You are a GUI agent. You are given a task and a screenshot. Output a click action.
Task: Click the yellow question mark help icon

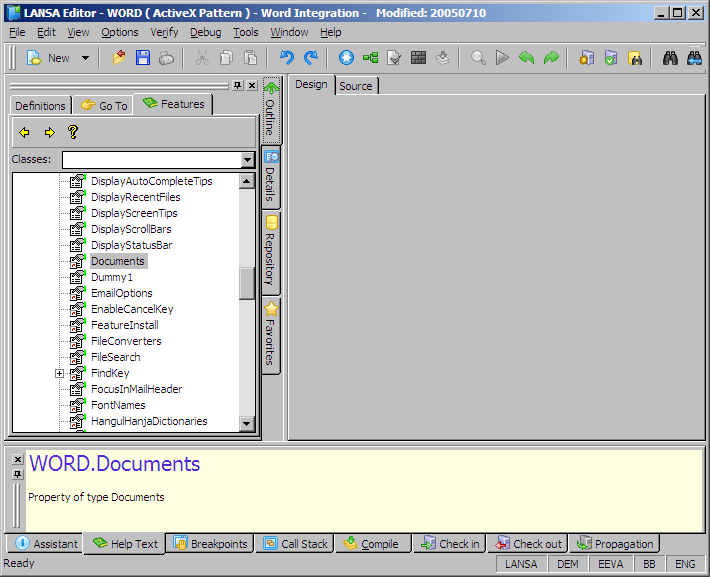pyautogui.click(x=73, y=132)
